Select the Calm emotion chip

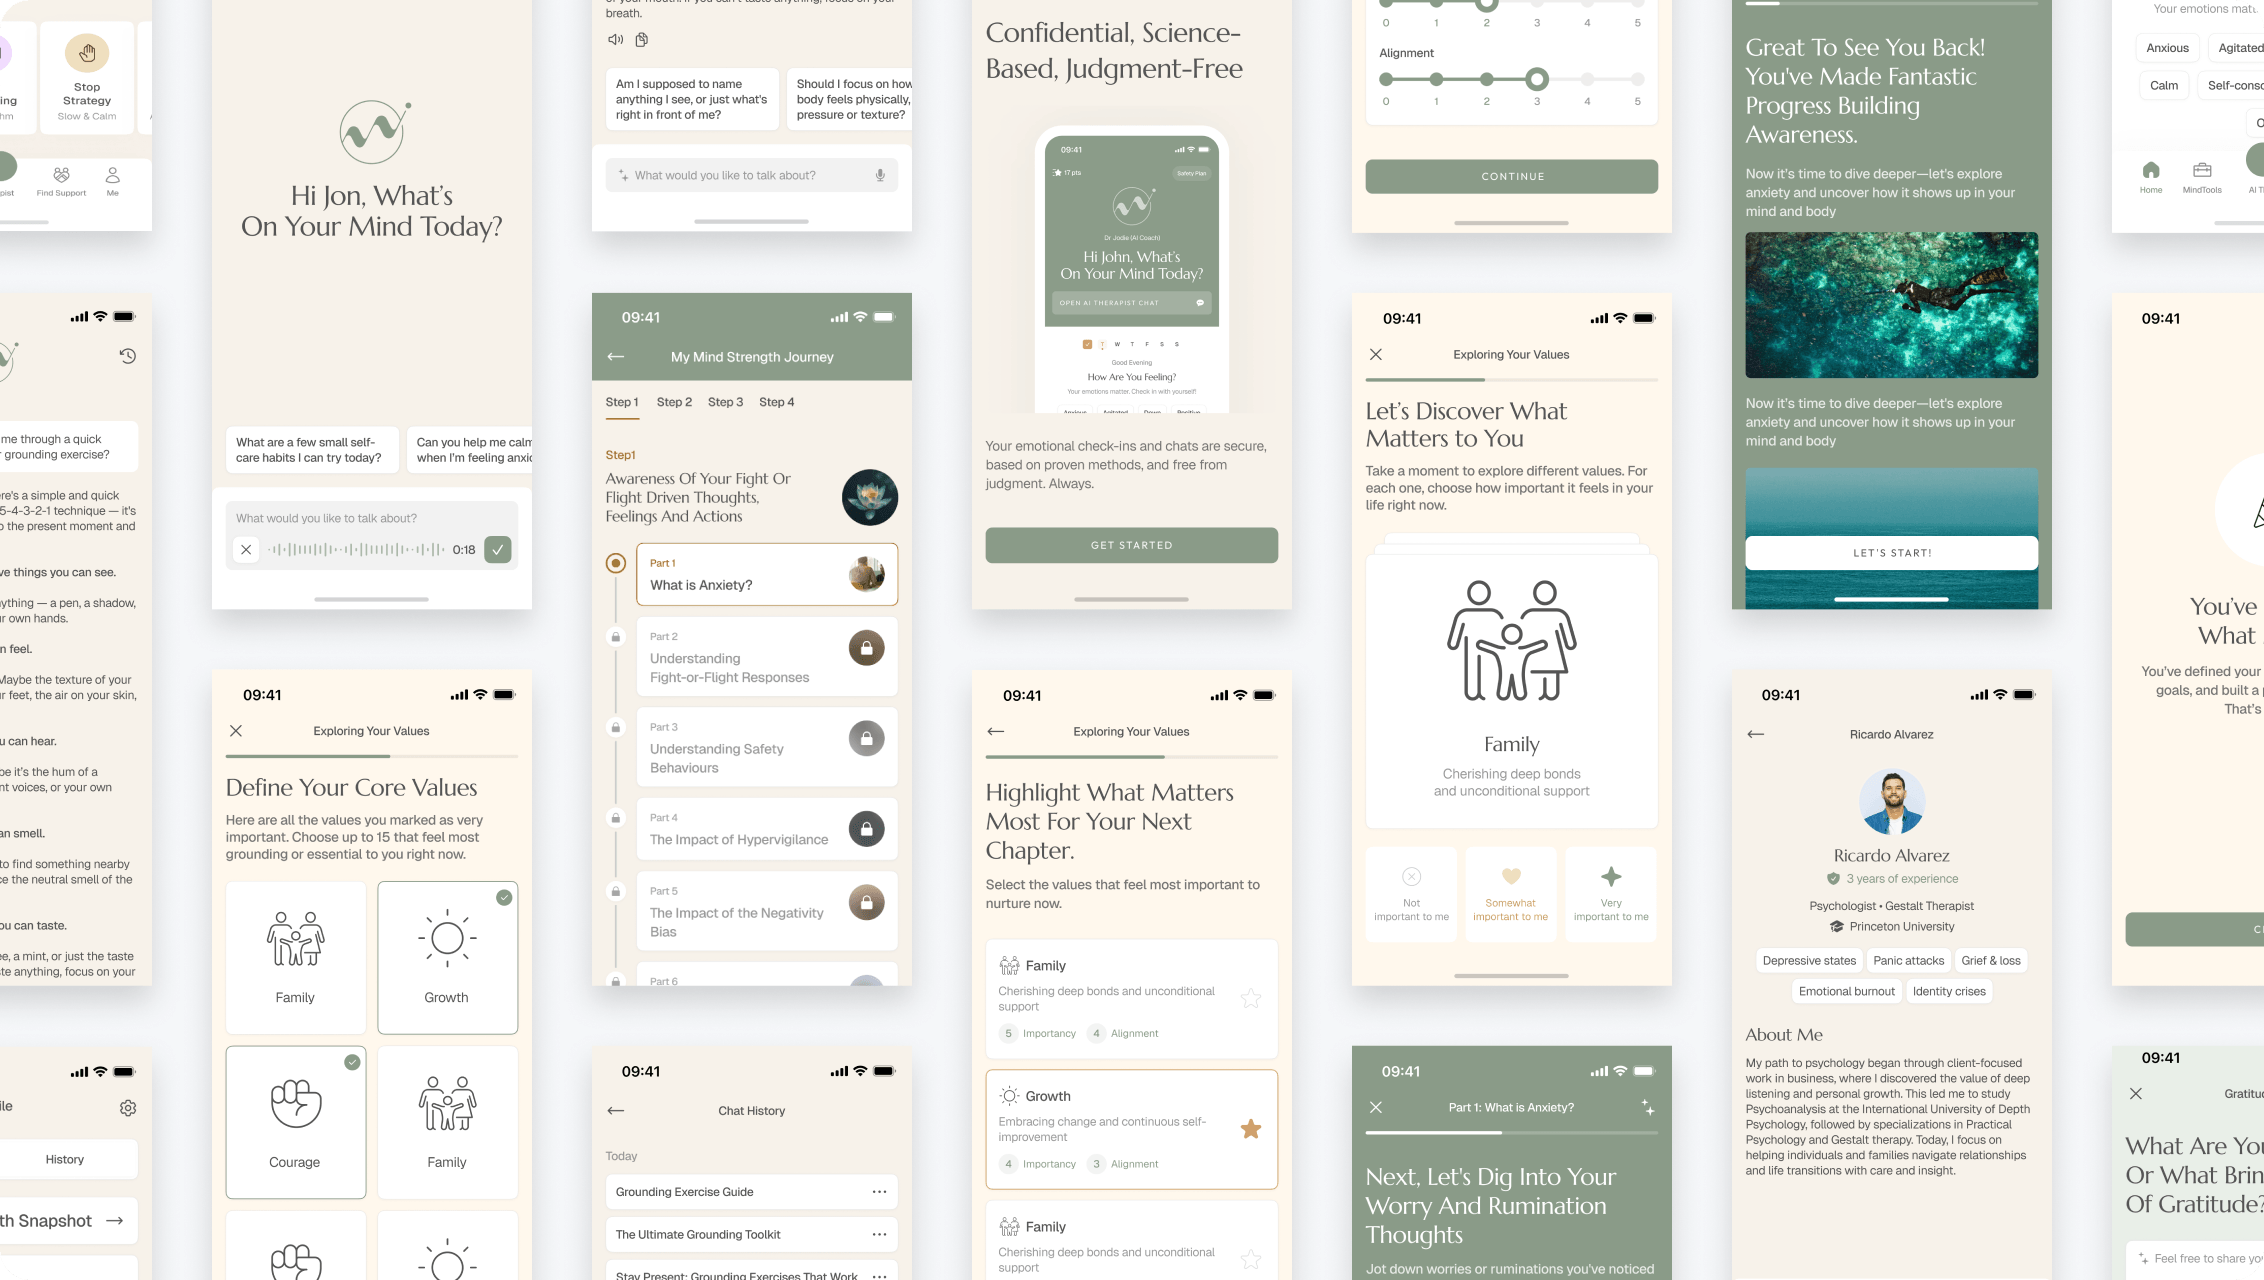(2164, 86)
